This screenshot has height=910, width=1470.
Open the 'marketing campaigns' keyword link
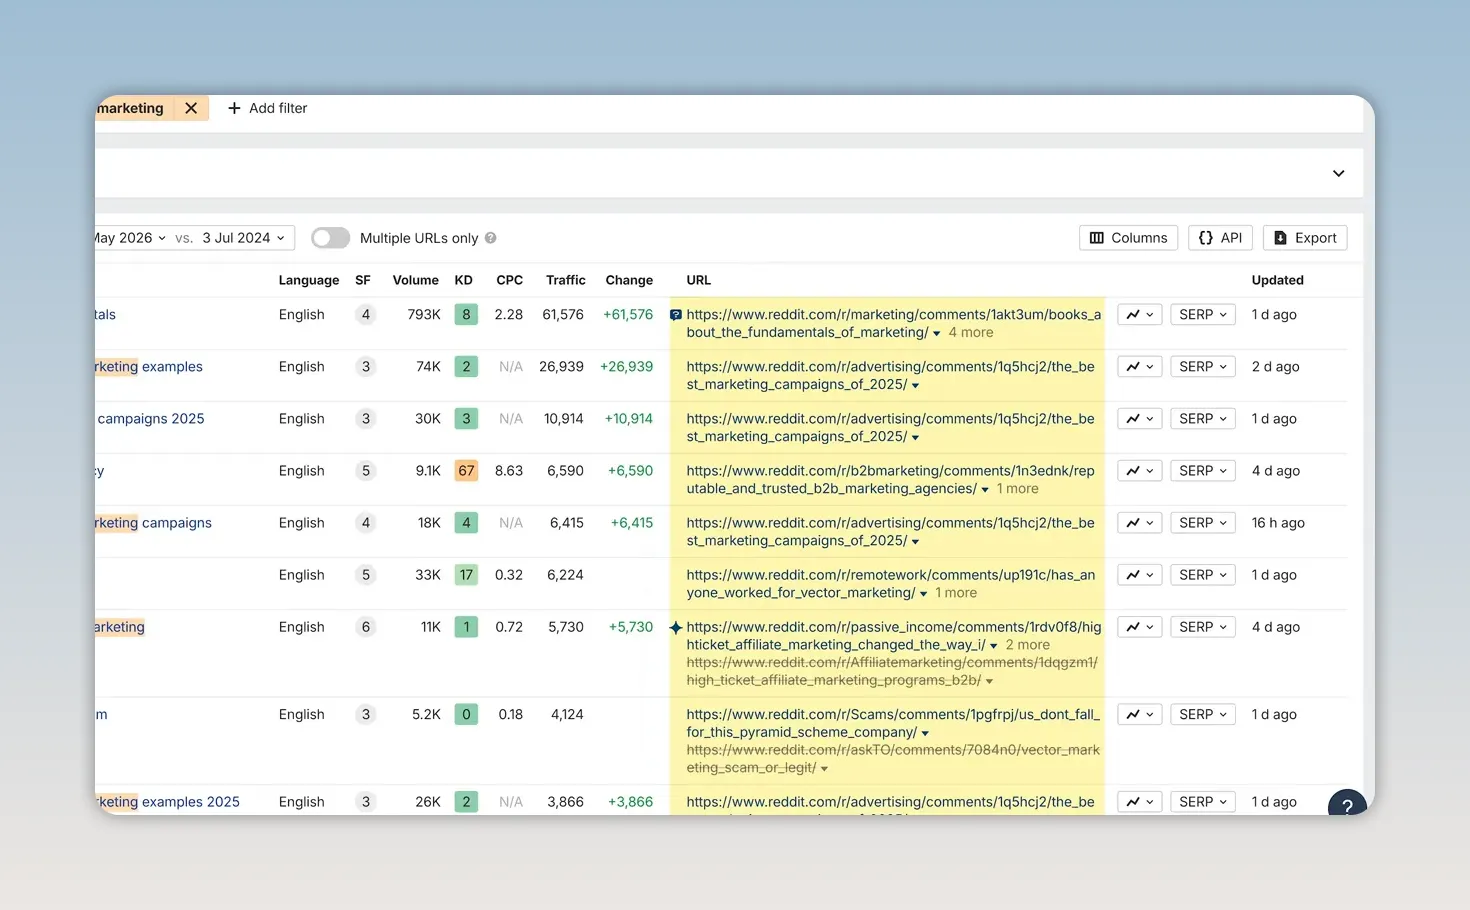pyautogui.click(x=154, y=523)
